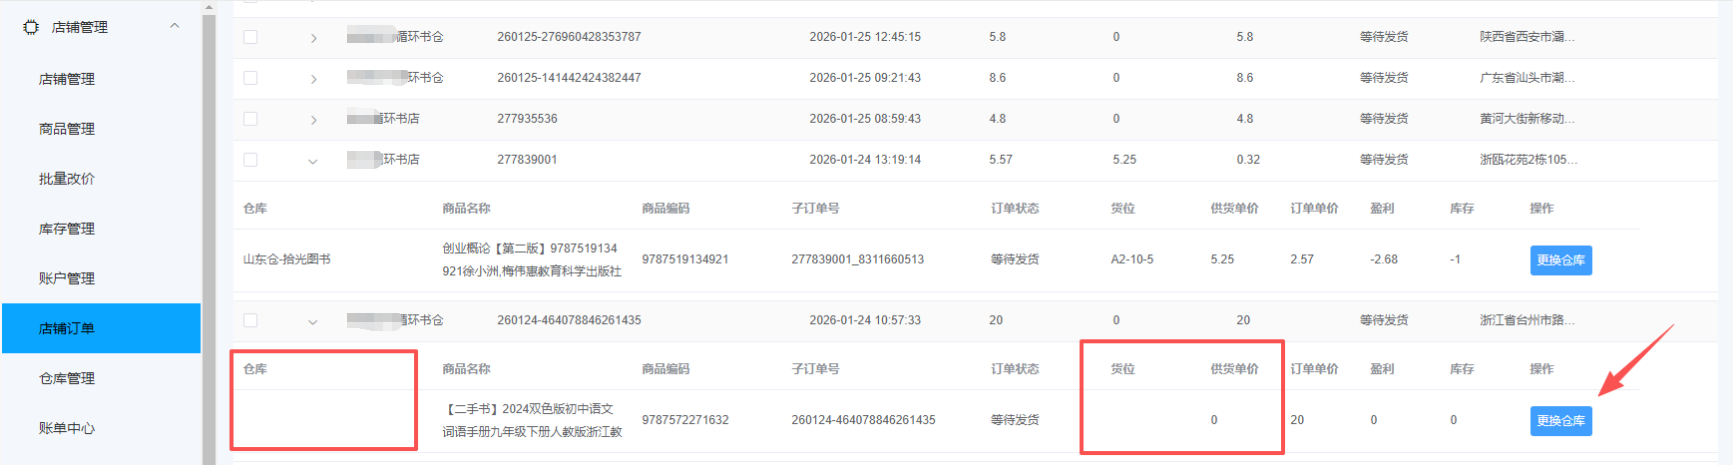Go to 库存管理 page
Image resolution: width=1733 pixels, height=465 pixels.
pyautogui.click(x=67, y=229)
